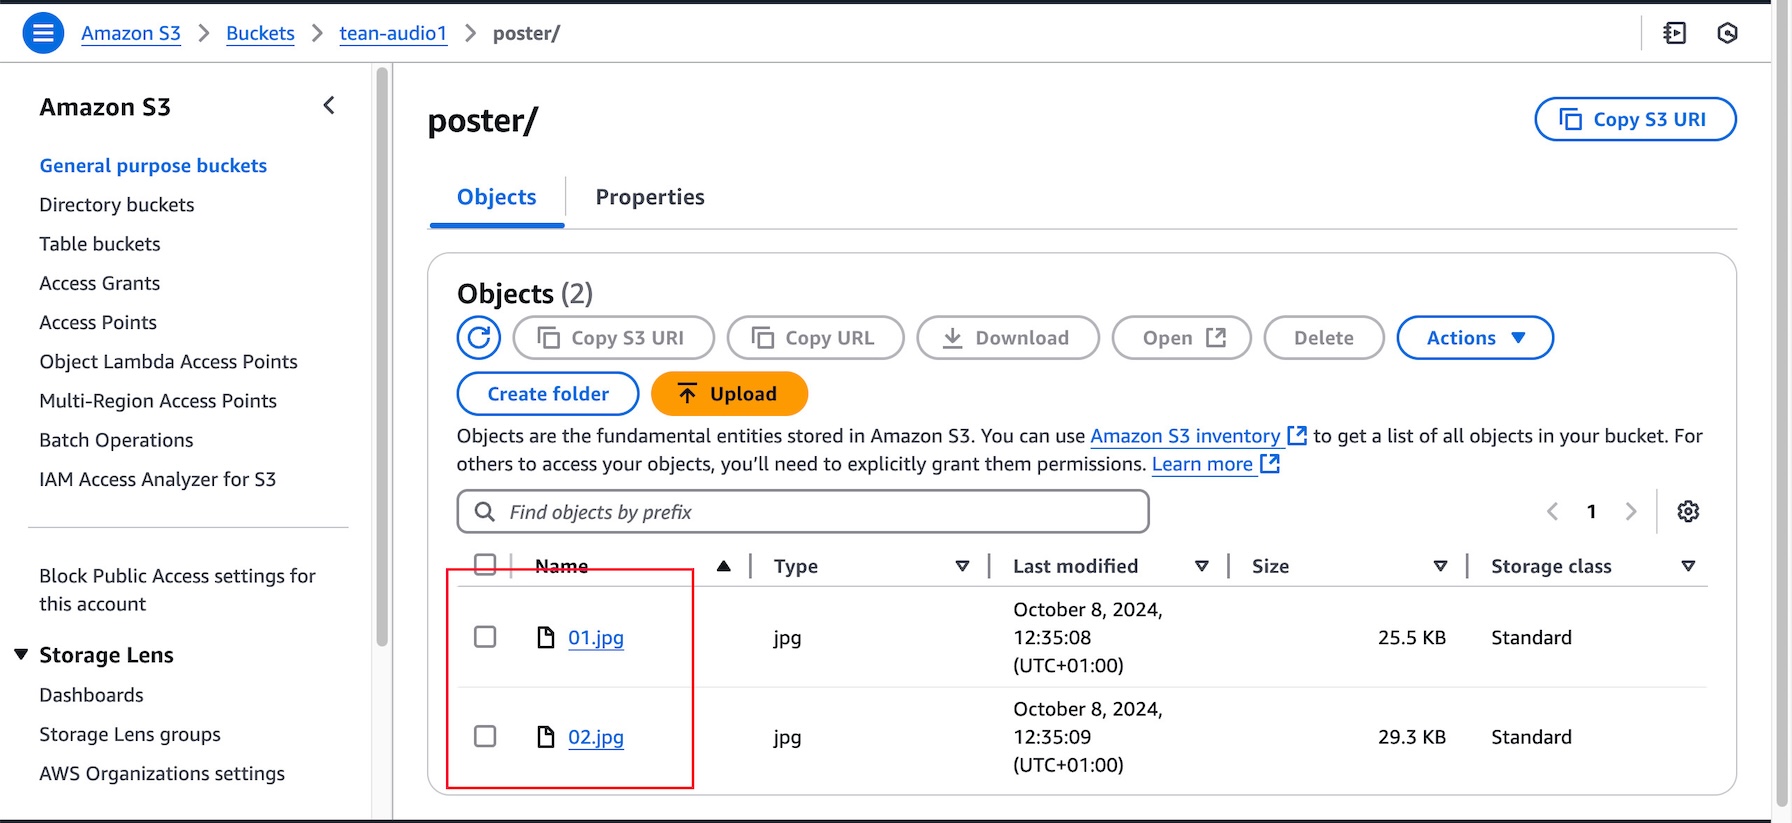Switch to the Properties tab
The width and height of the screenshot is (1792, 823).
tap(650, 197)
